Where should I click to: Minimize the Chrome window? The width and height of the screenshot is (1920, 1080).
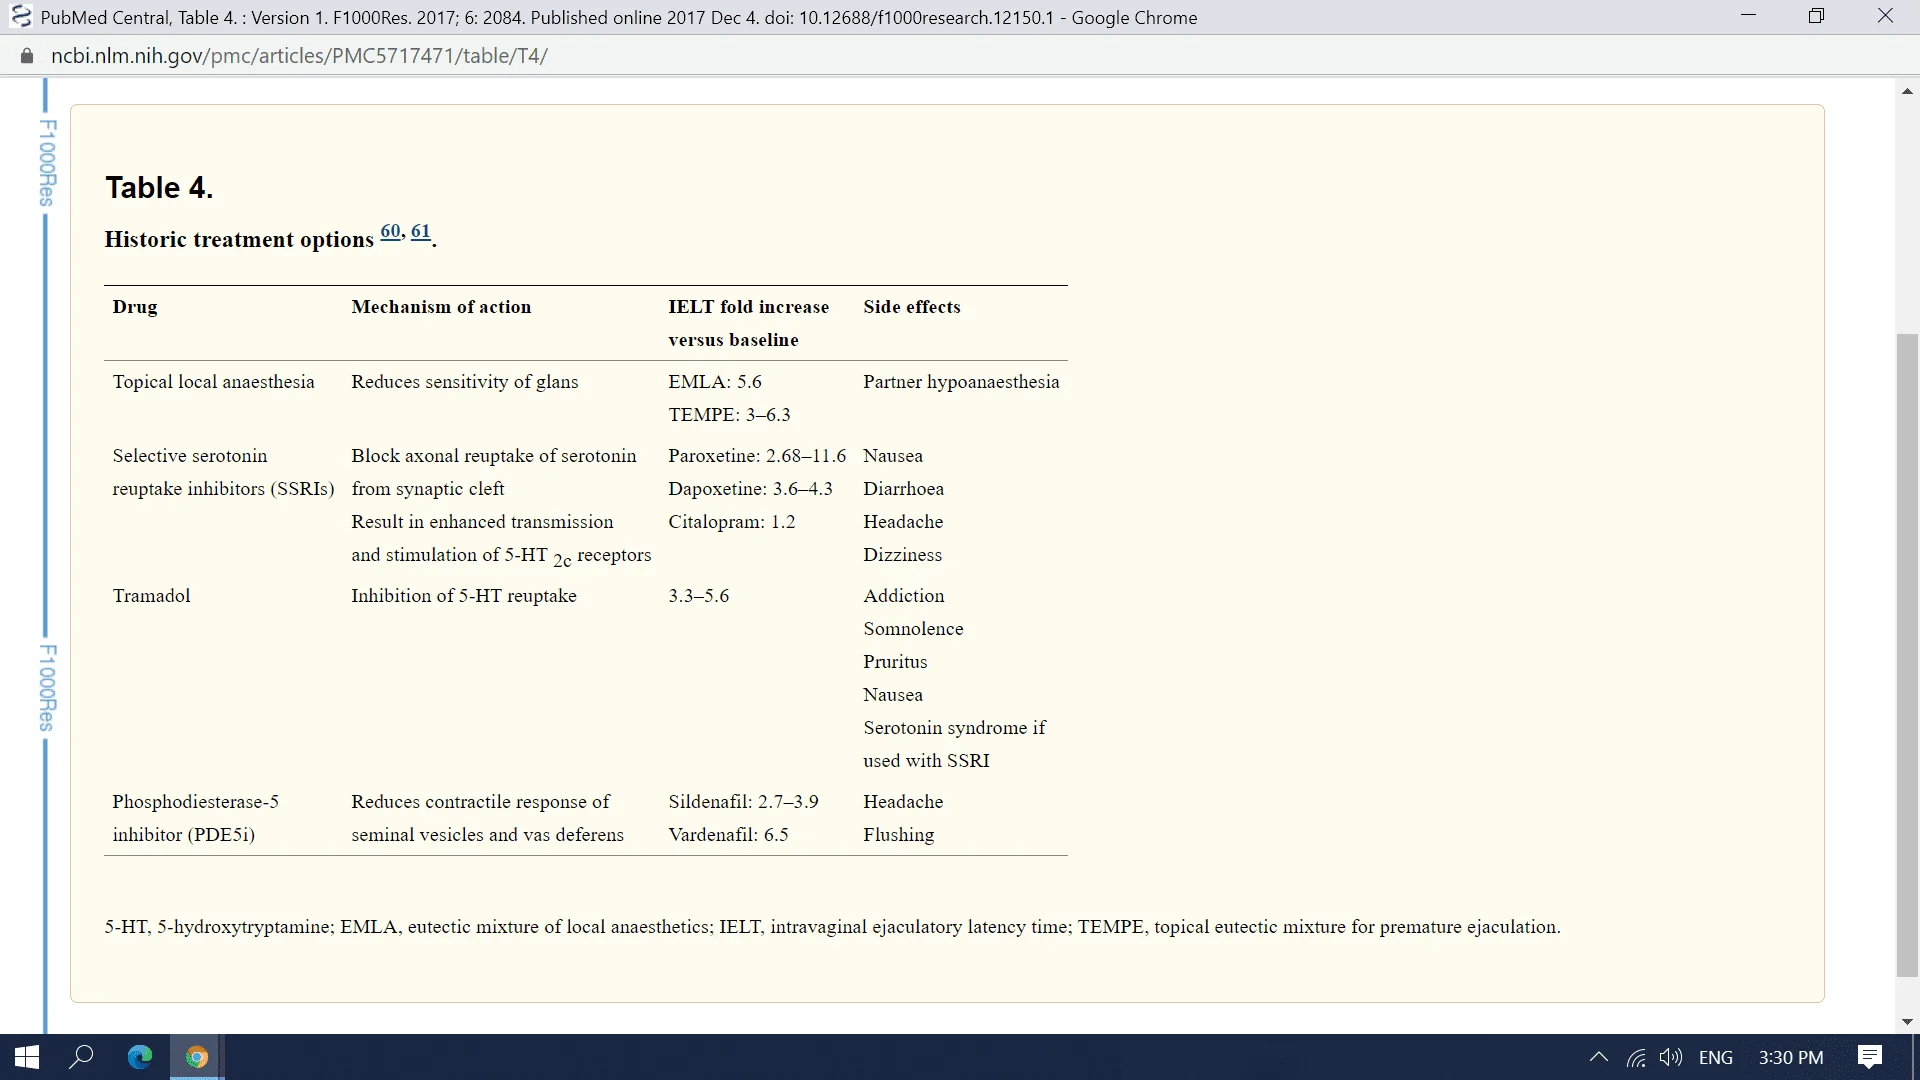tap(1749, 16)
